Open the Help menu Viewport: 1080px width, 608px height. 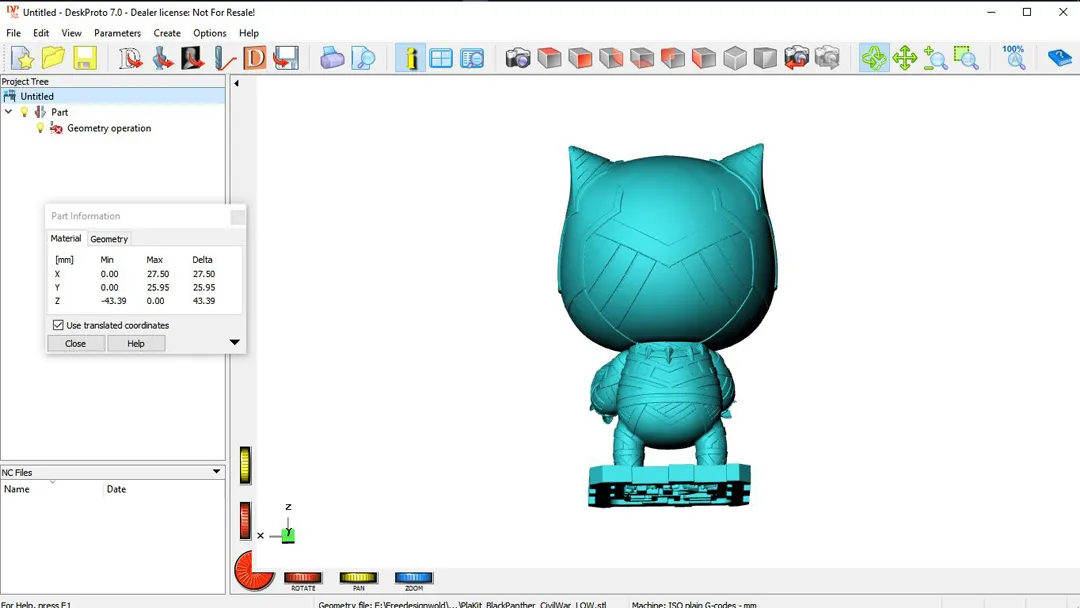point(249,33)
